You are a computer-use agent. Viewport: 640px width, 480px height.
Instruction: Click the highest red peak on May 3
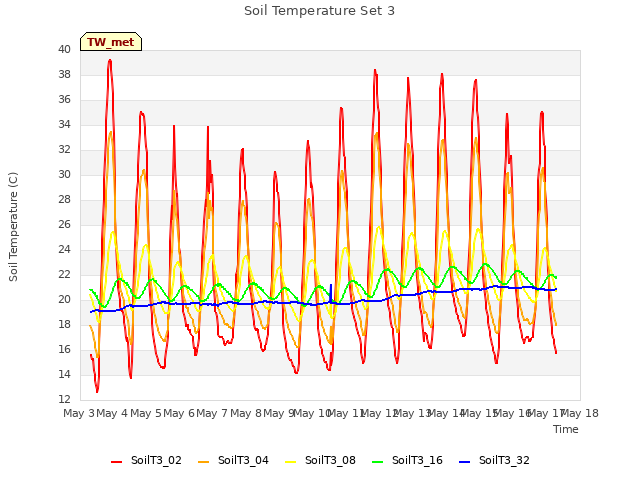click(110, 60)
